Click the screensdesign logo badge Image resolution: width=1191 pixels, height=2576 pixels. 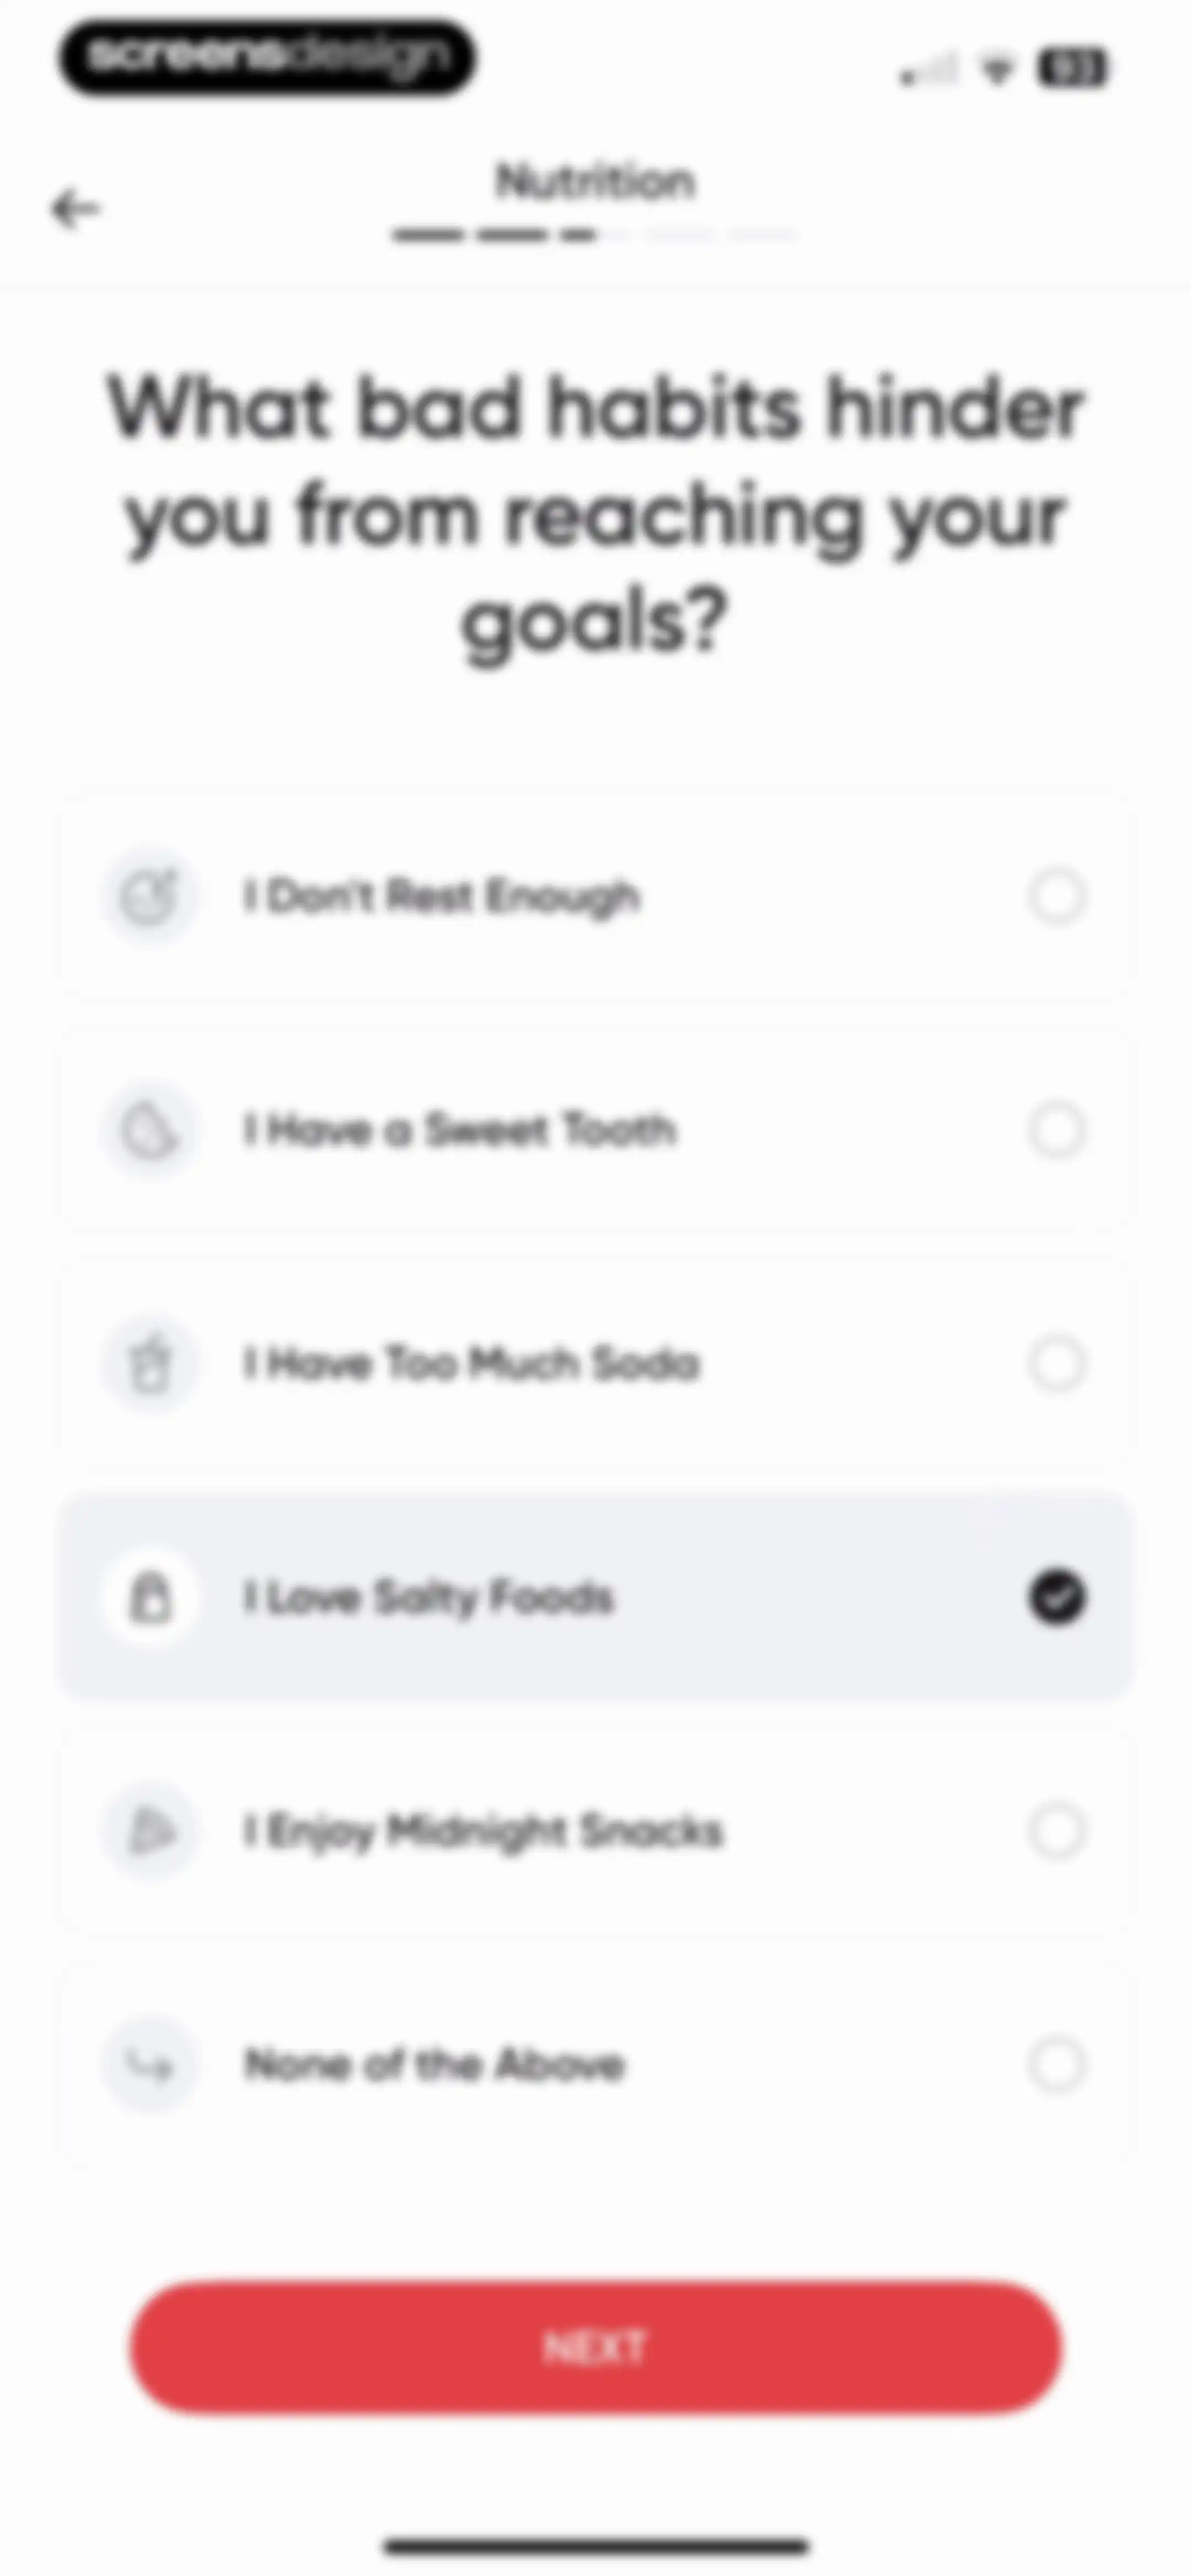pos(267,57)
